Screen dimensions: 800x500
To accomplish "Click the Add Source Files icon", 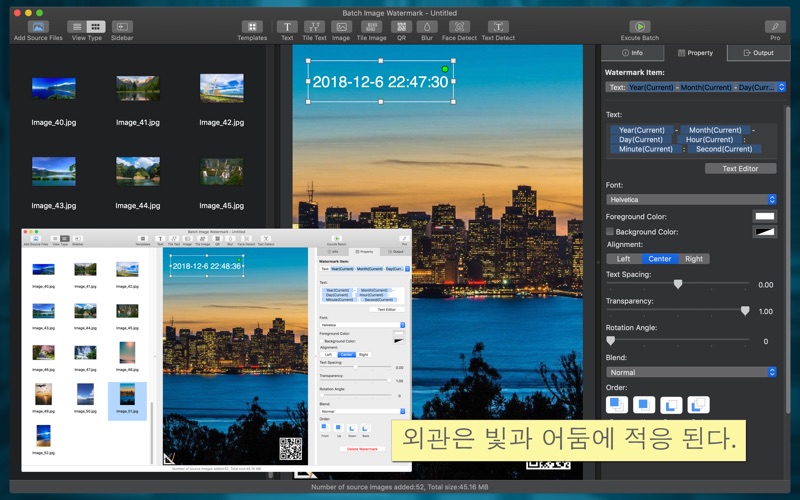I will pos(38,27).
